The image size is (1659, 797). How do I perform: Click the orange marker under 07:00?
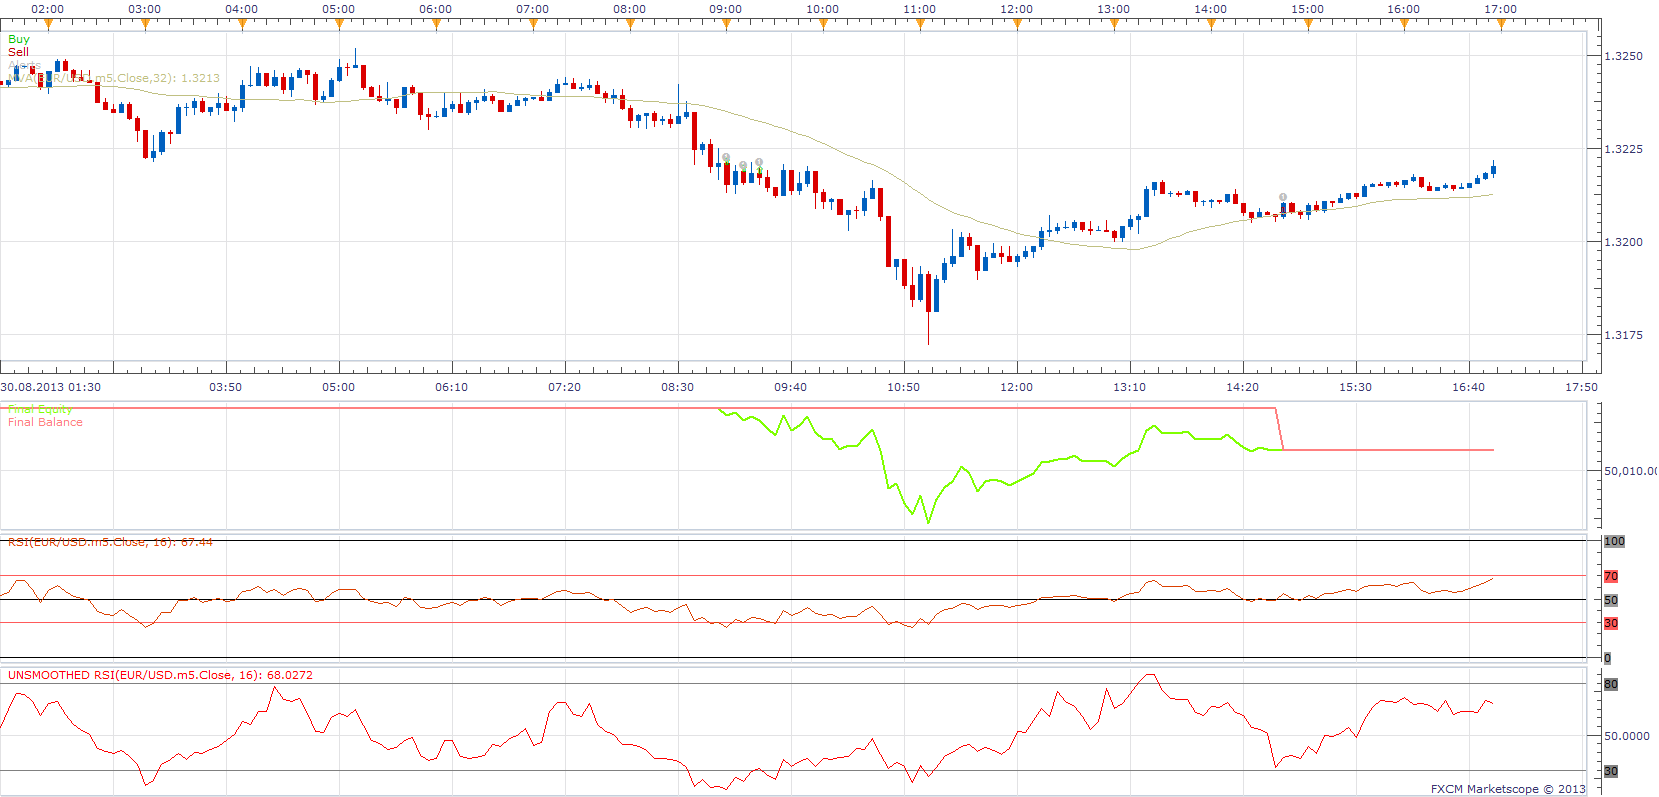[x=533, y=25]
